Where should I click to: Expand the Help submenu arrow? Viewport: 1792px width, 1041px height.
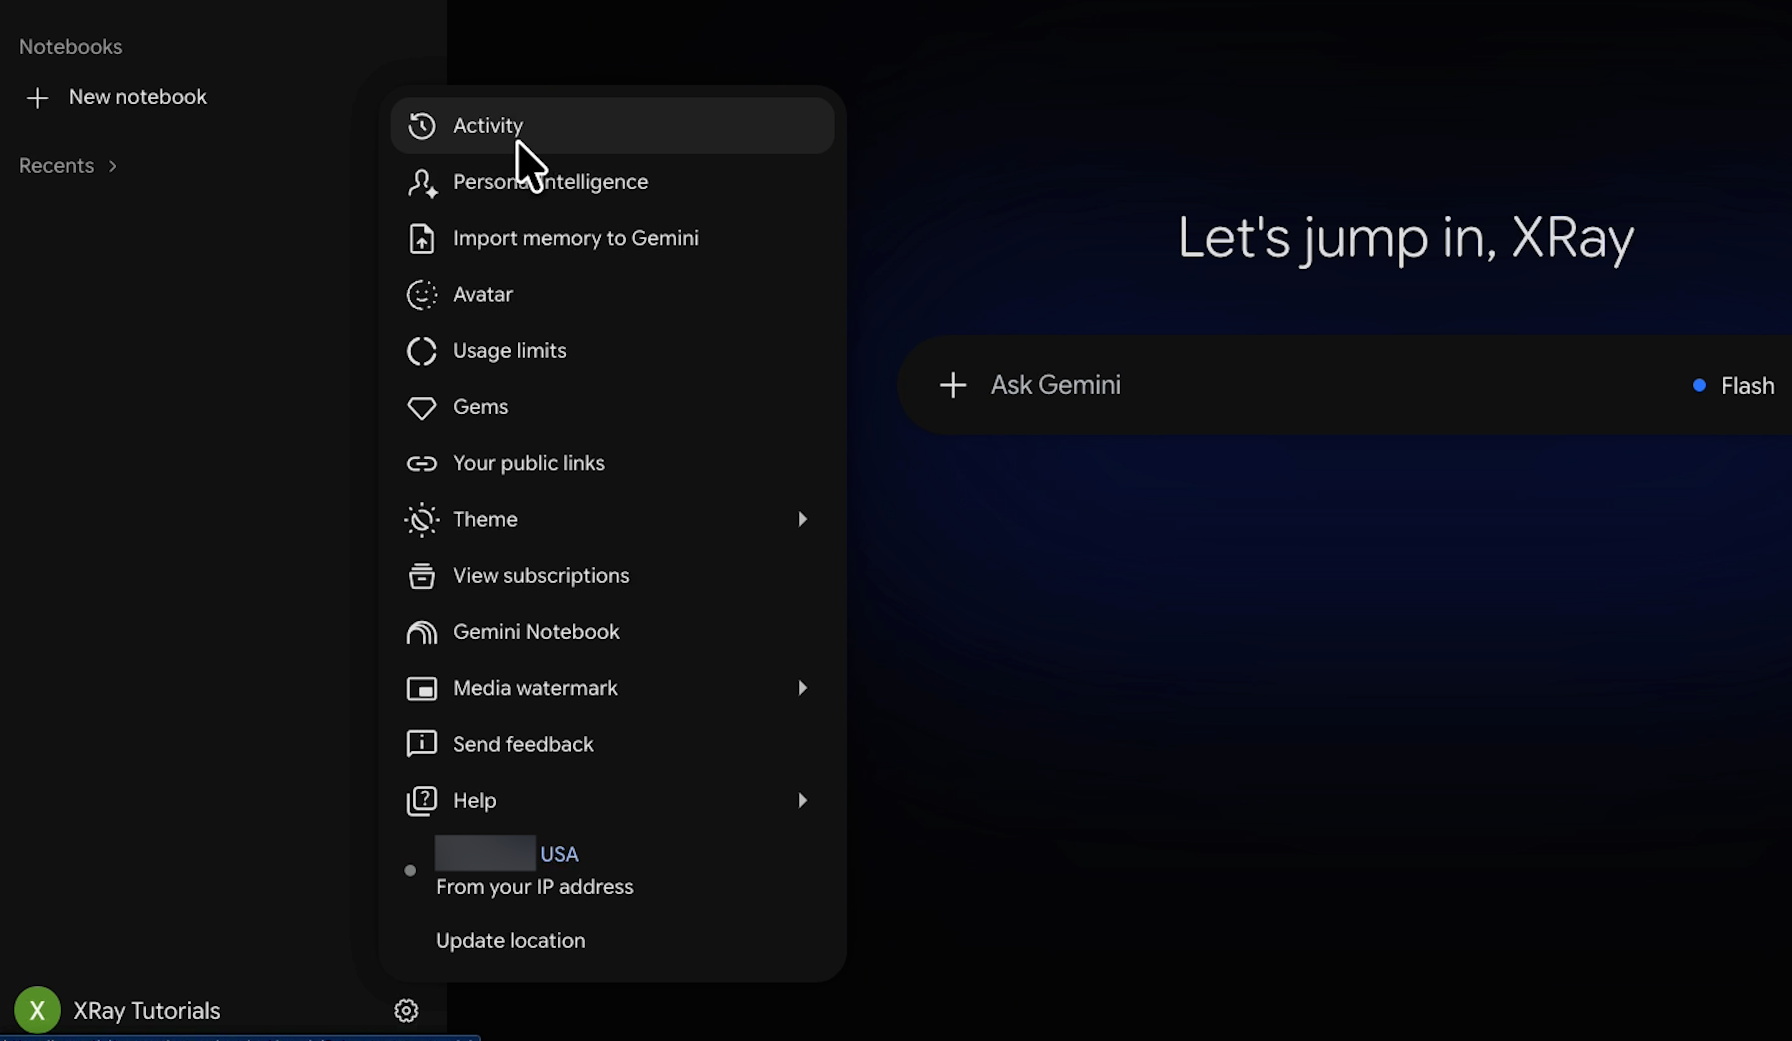point(802,800)
